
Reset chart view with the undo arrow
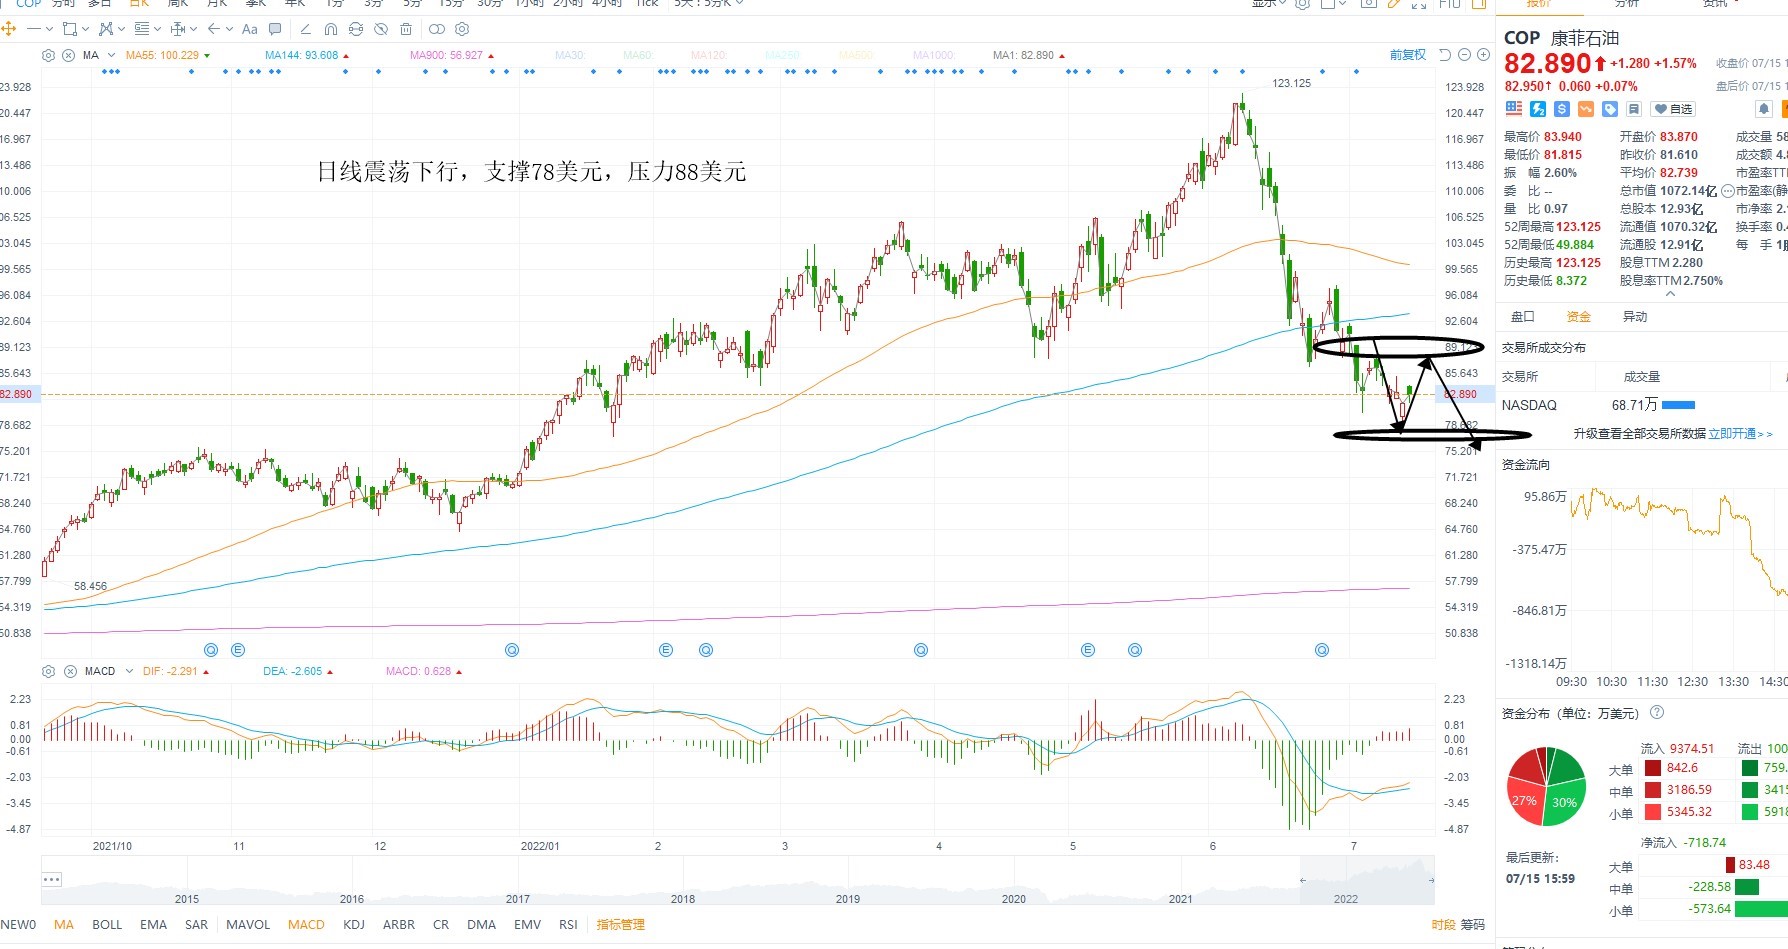tap(1445, 55)
